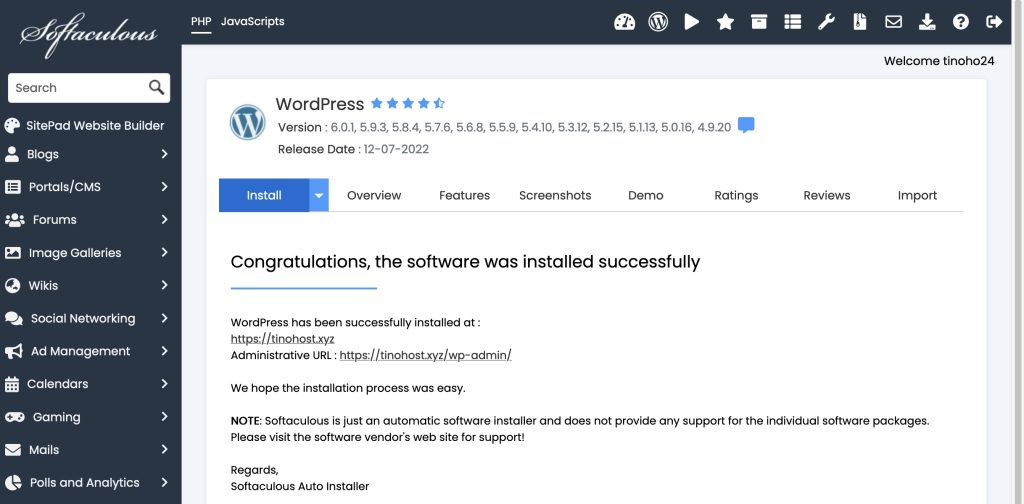Open backups via the zipped file icon
The image size is (1024, 504).
(x=860, y=22)
